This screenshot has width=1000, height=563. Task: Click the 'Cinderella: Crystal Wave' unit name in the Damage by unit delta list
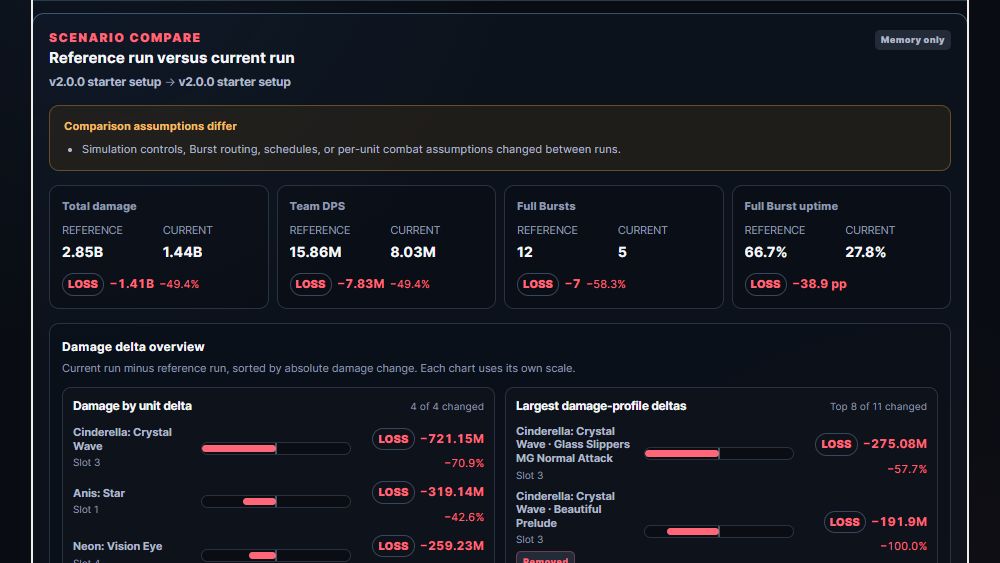pyautogui.click(x=122, y=439)
